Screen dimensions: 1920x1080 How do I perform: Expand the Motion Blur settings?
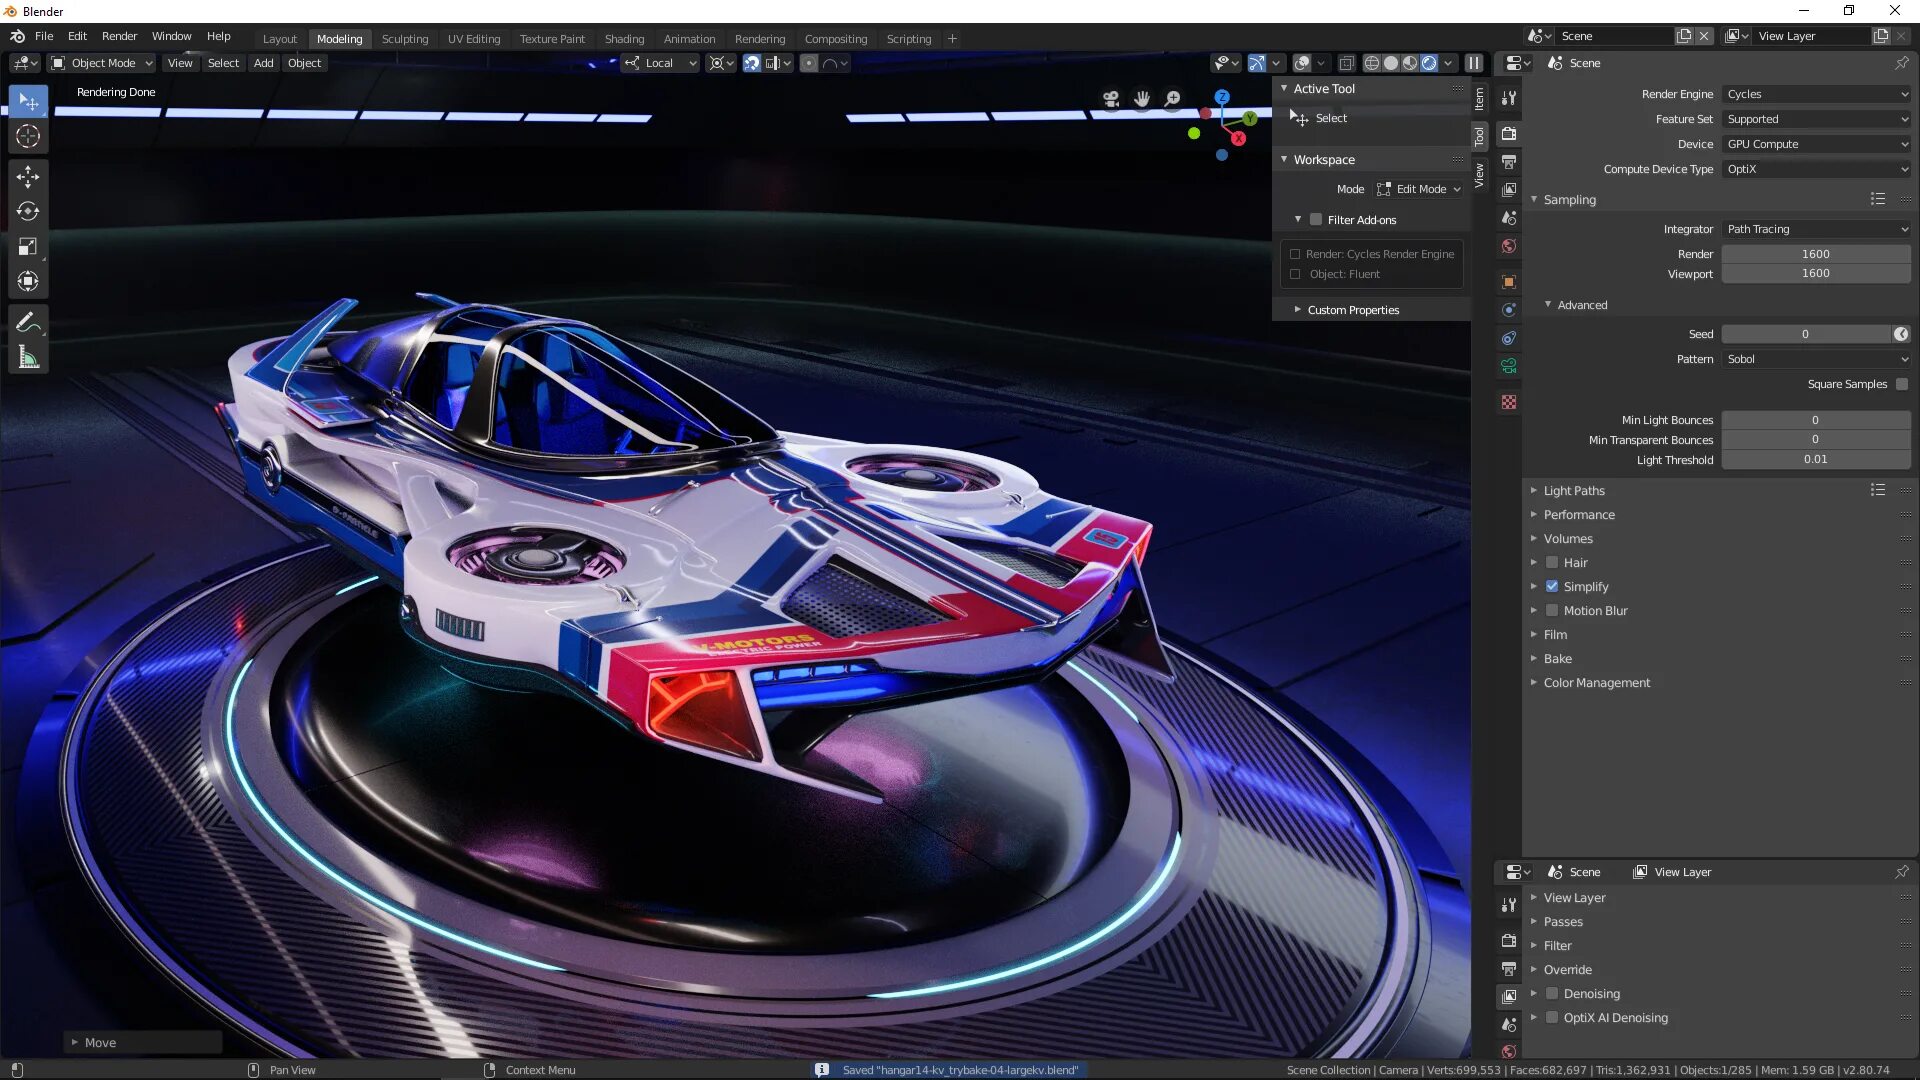1534,611
